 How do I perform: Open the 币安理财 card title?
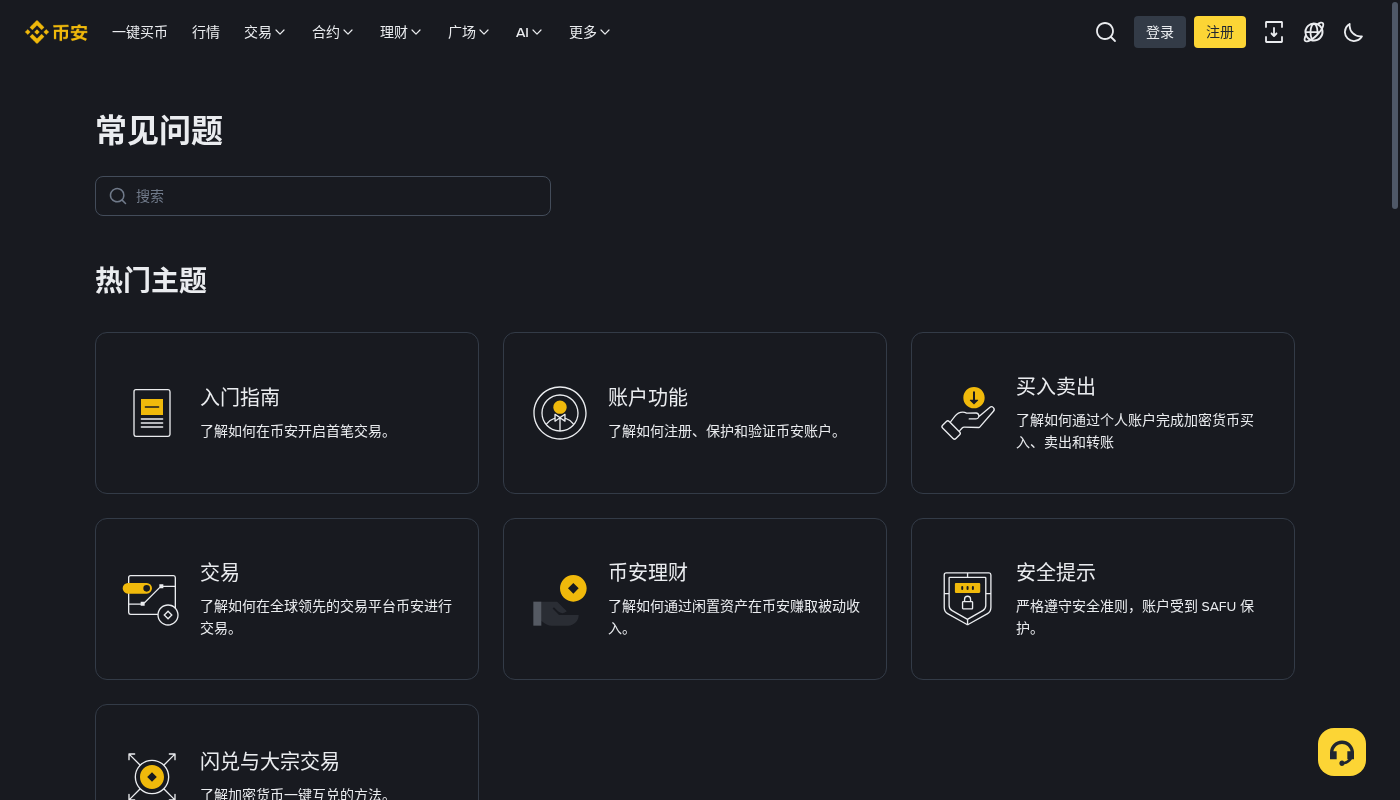coord(648,572)
